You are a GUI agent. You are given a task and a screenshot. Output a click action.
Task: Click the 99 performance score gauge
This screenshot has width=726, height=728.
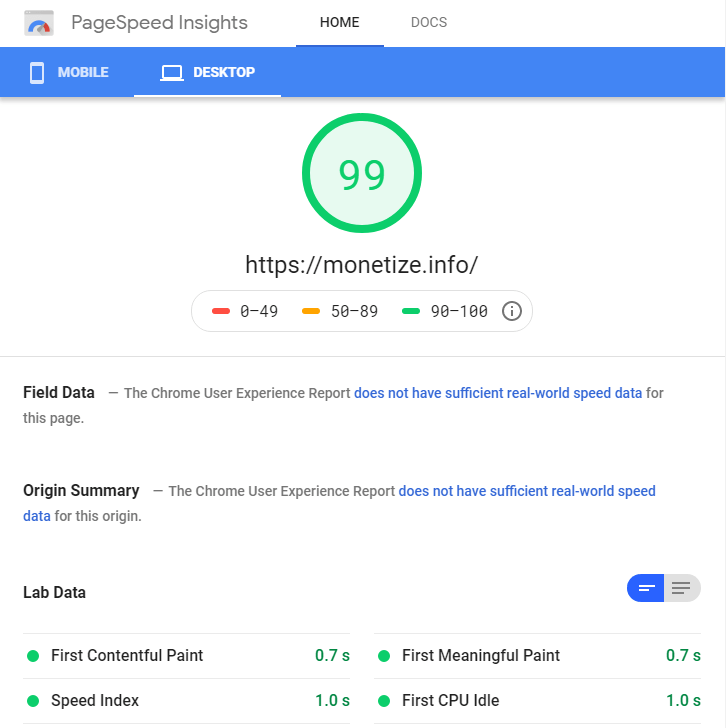(x=362, y=173)
